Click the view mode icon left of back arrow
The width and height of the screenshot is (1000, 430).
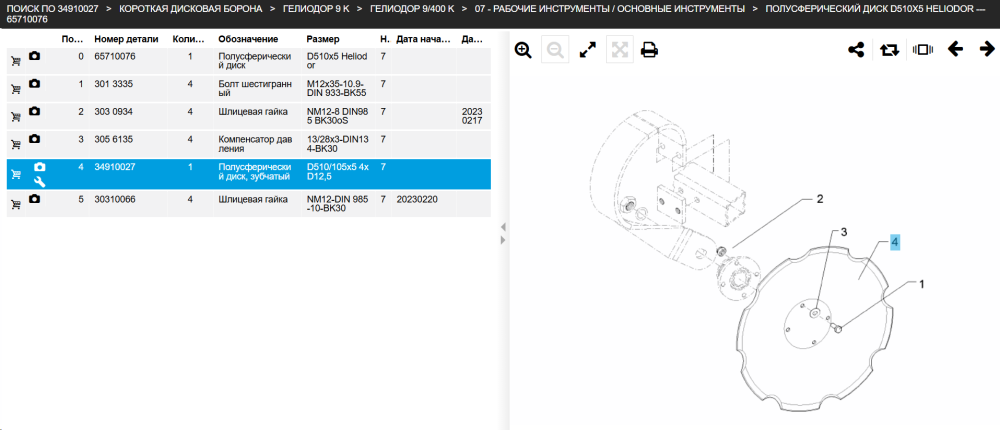click(923, 49)
